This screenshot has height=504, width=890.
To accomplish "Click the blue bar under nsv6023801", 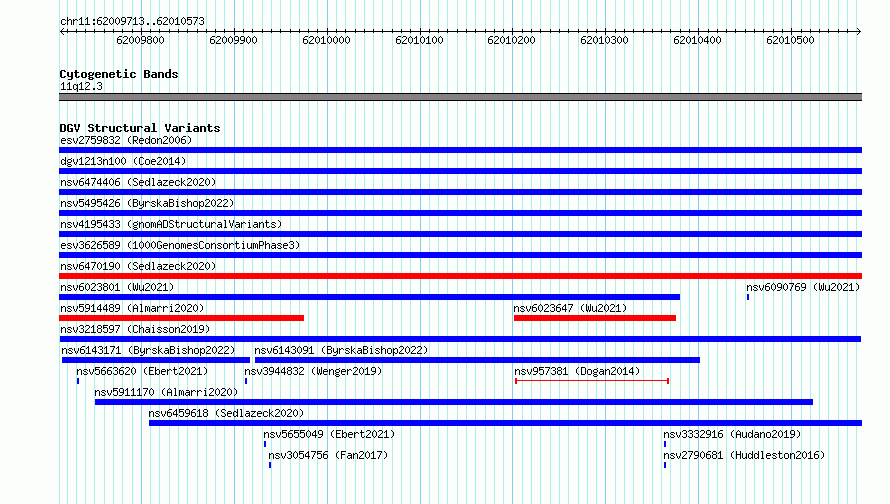I will 370,297.
